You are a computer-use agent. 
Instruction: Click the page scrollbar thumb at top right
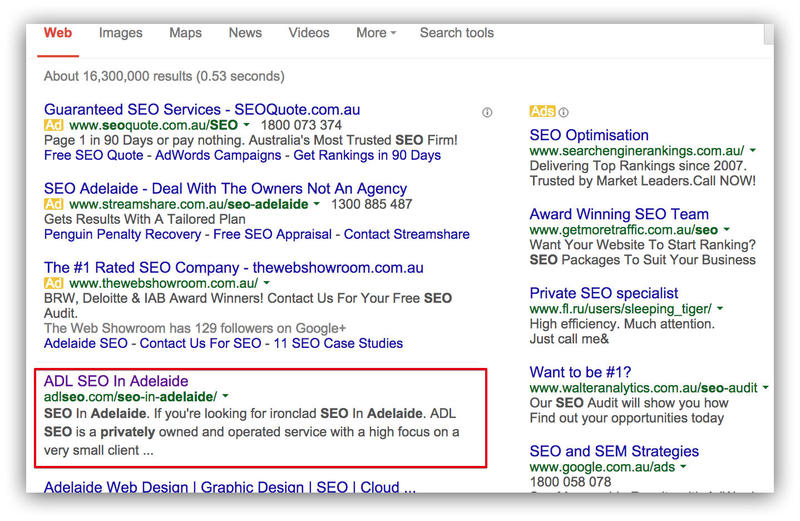[768, 34]
